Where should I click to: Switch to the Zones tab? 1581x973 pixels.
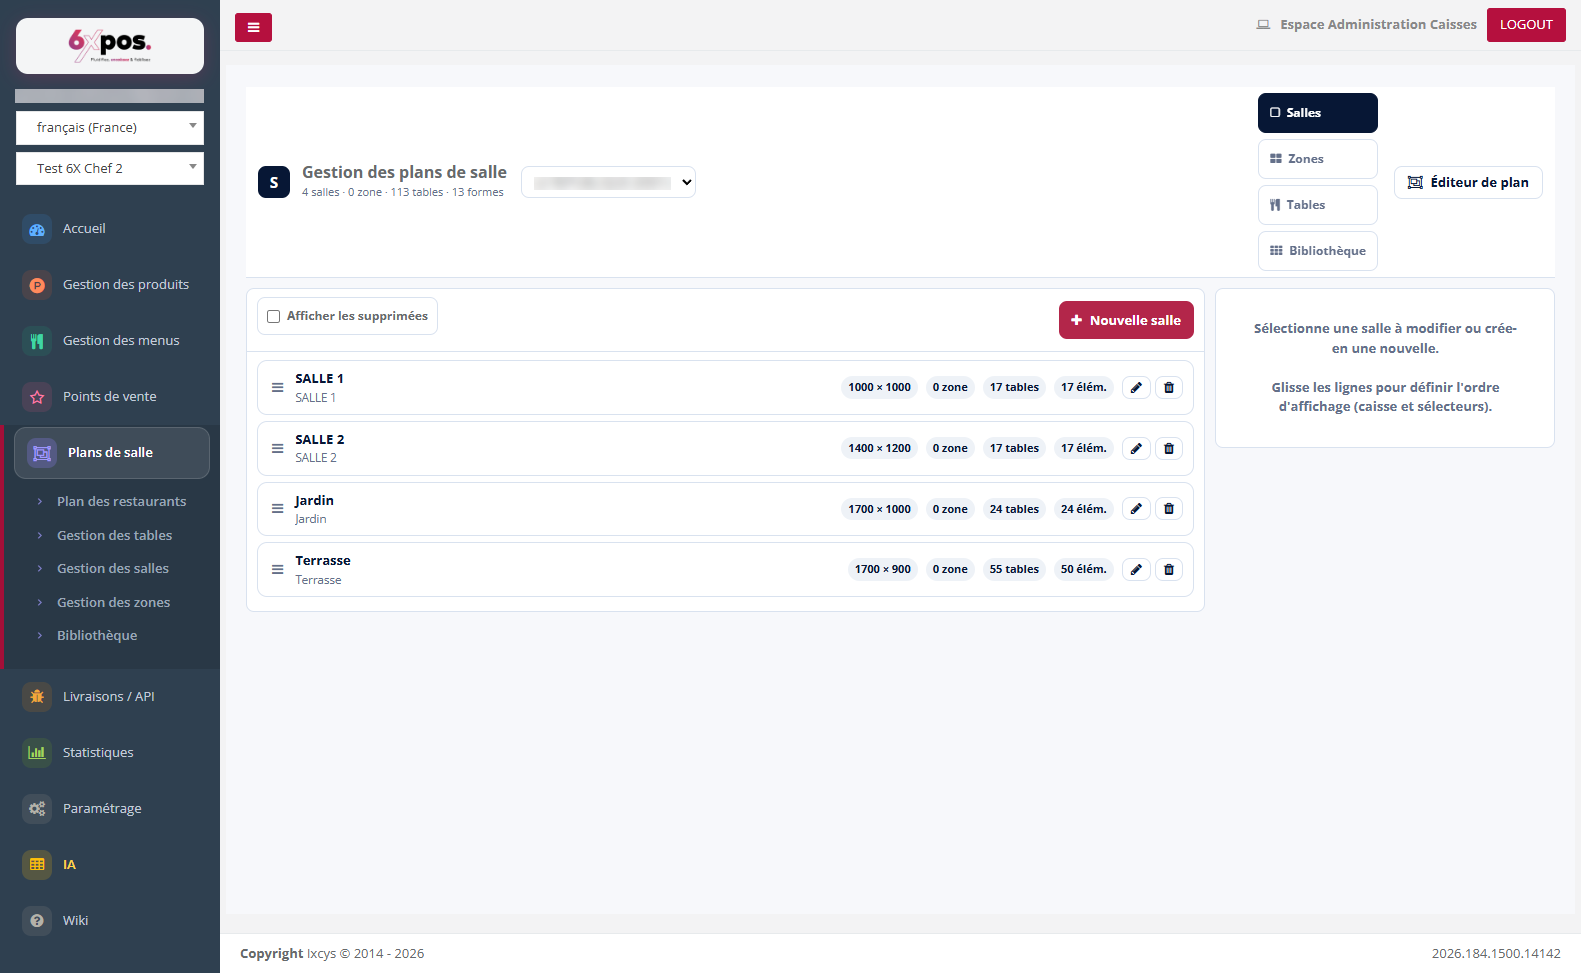(x=1318, y=159)
